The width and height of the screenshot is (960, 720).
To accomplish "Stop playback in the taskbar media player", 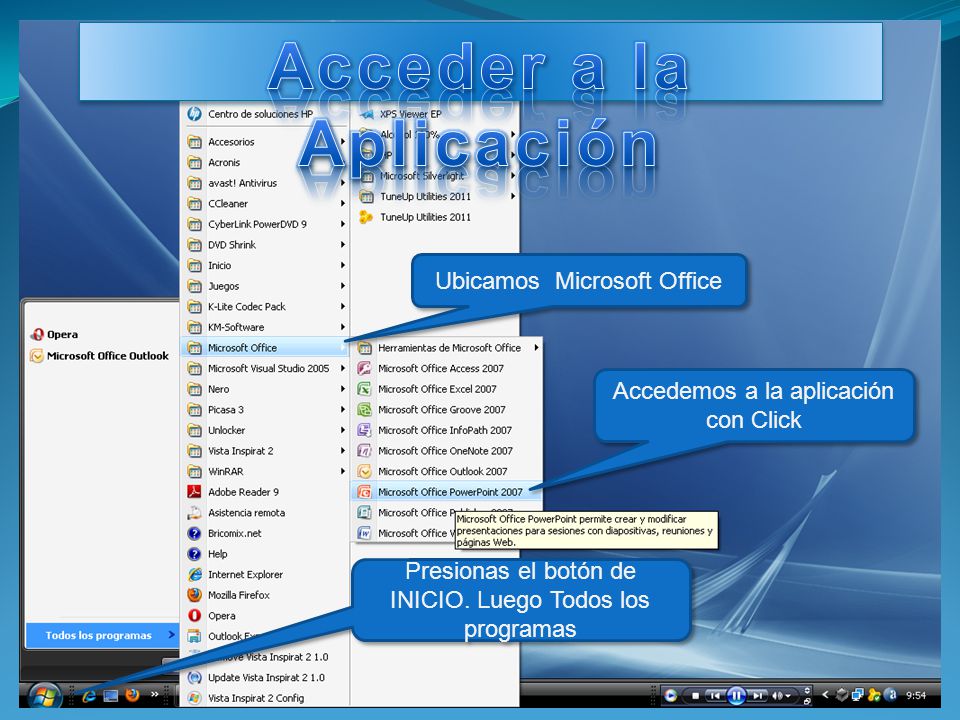I will tap(695, 696).
